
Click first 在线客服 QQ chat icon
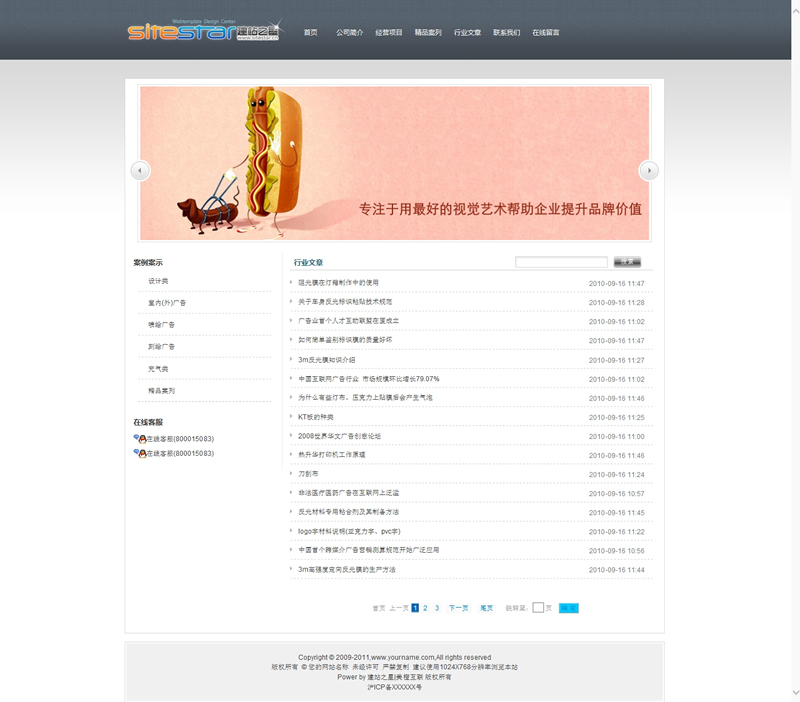pyautogui.click(x=140, y=439)
